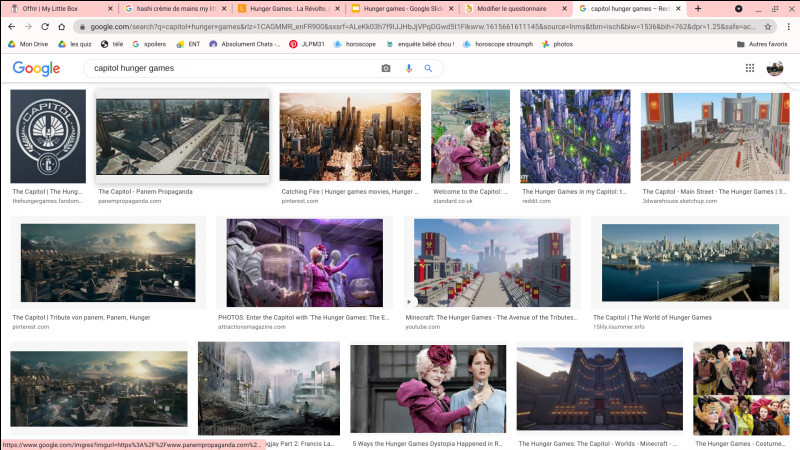Open 'enquête bébé chou !' bookmark
Image resolution: width=800 pixels, height=450 pixels.
420,44
